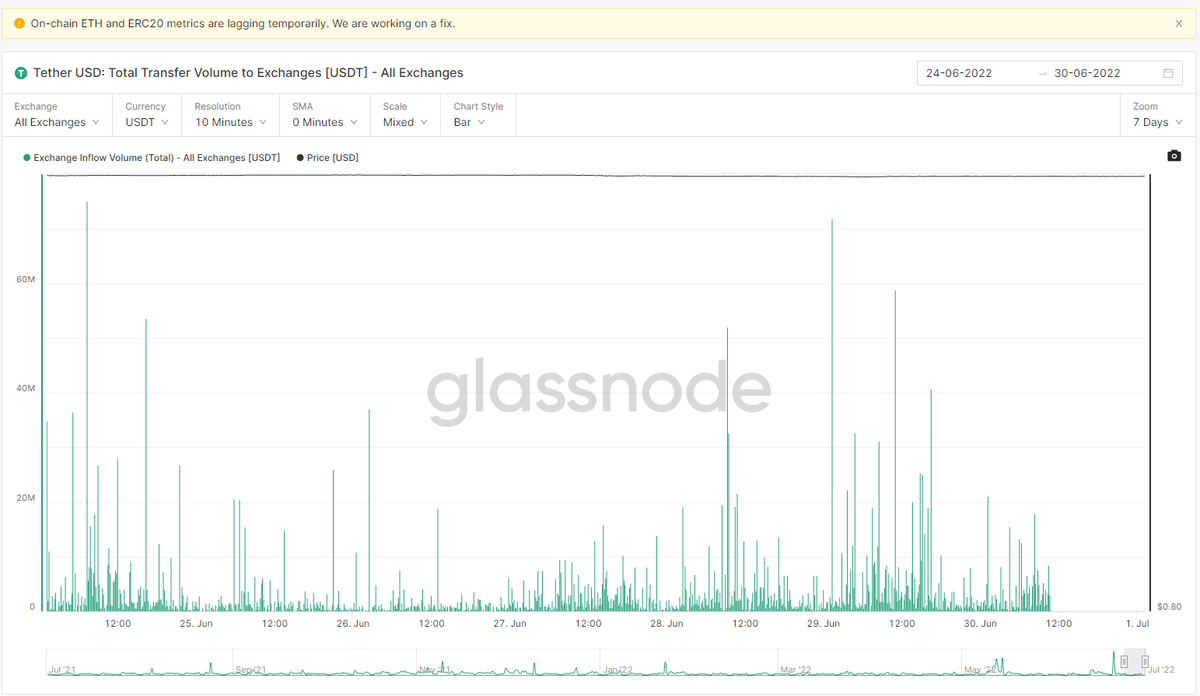
Task: Grab the left handle of range navigator
Action: point(1124,662)
